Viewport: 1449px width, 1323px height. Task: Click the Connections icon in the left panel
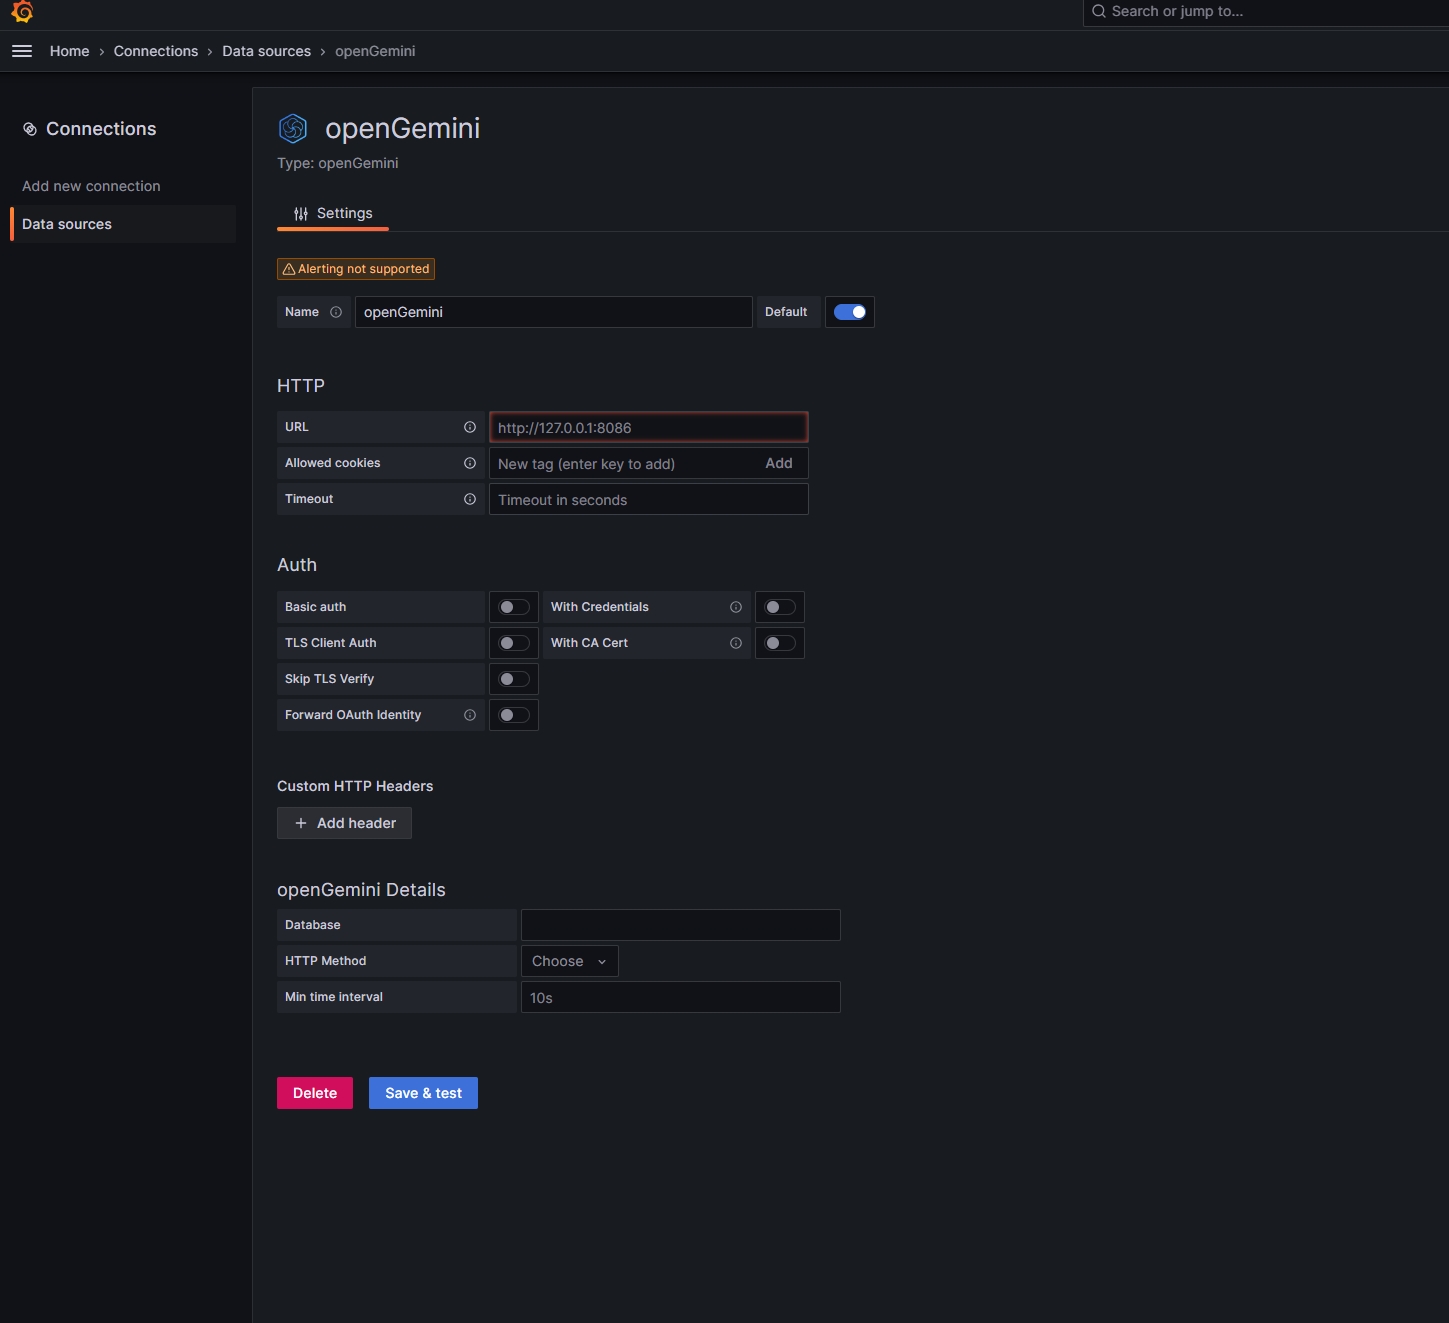click(30, 128)
